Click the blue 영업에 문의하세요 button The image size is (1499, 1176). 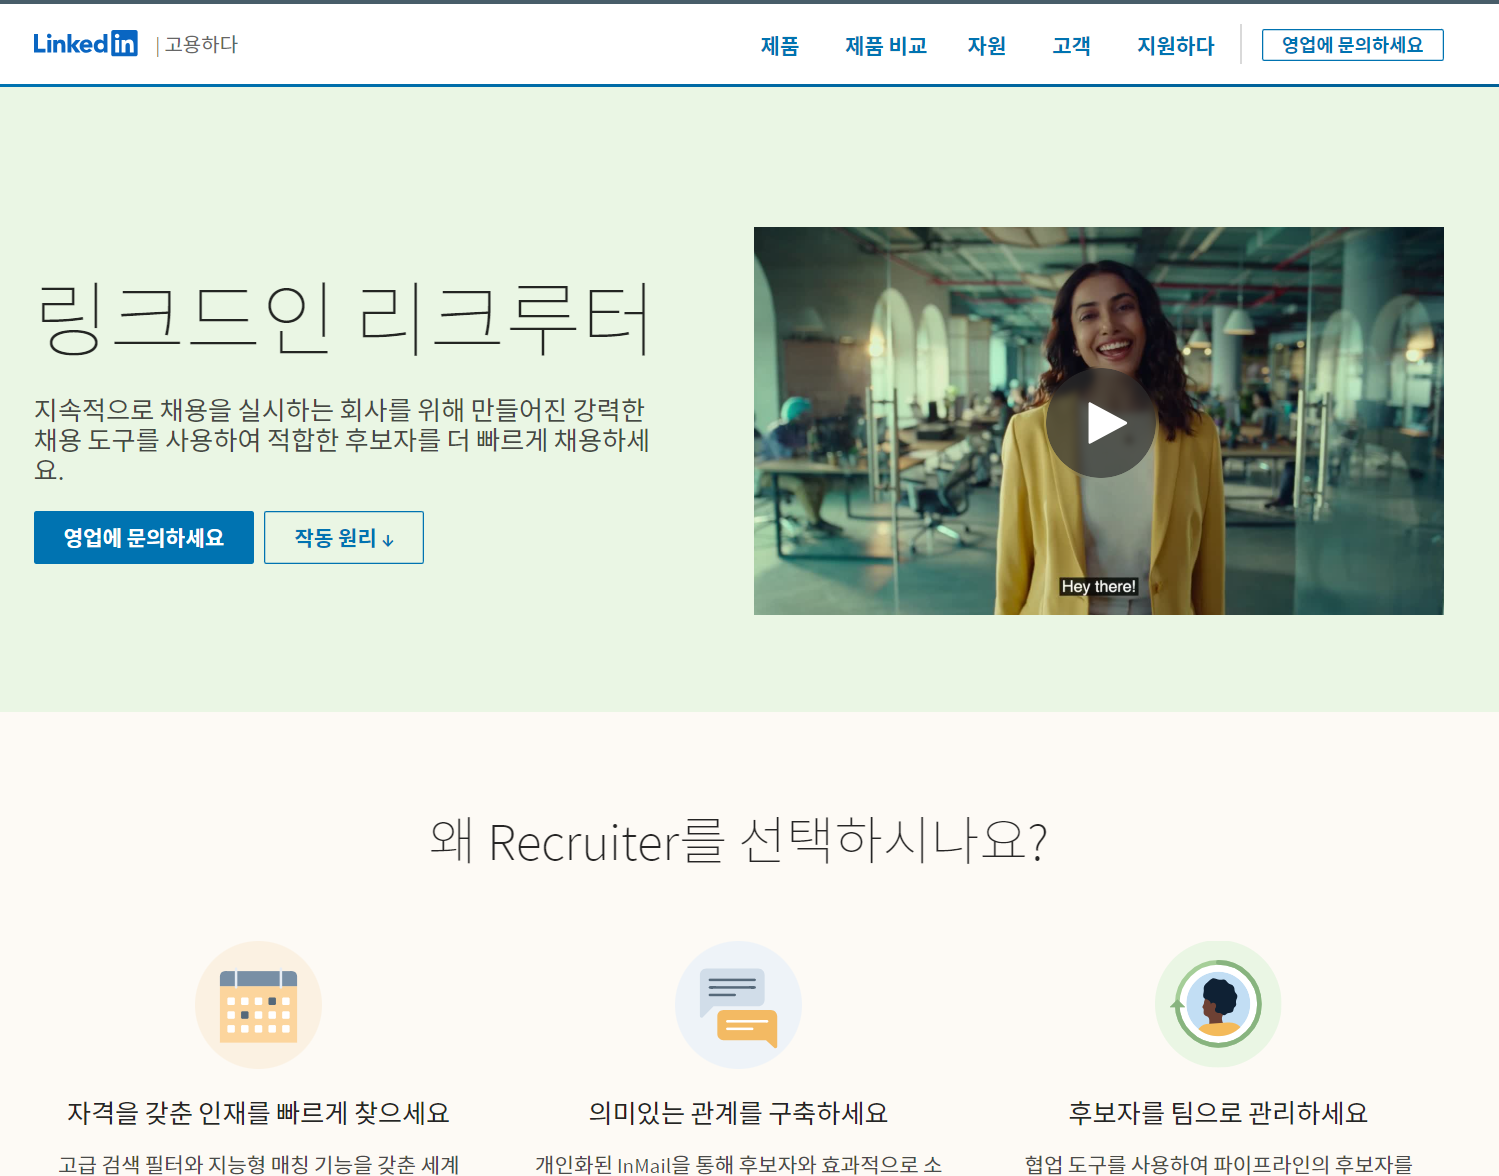pyautogui.click(x=143, y=537)
